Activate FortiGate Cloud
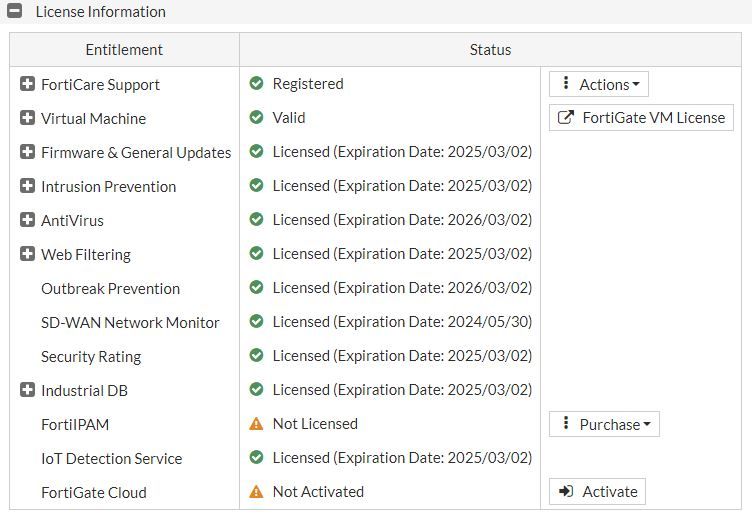 coord(597,492)
